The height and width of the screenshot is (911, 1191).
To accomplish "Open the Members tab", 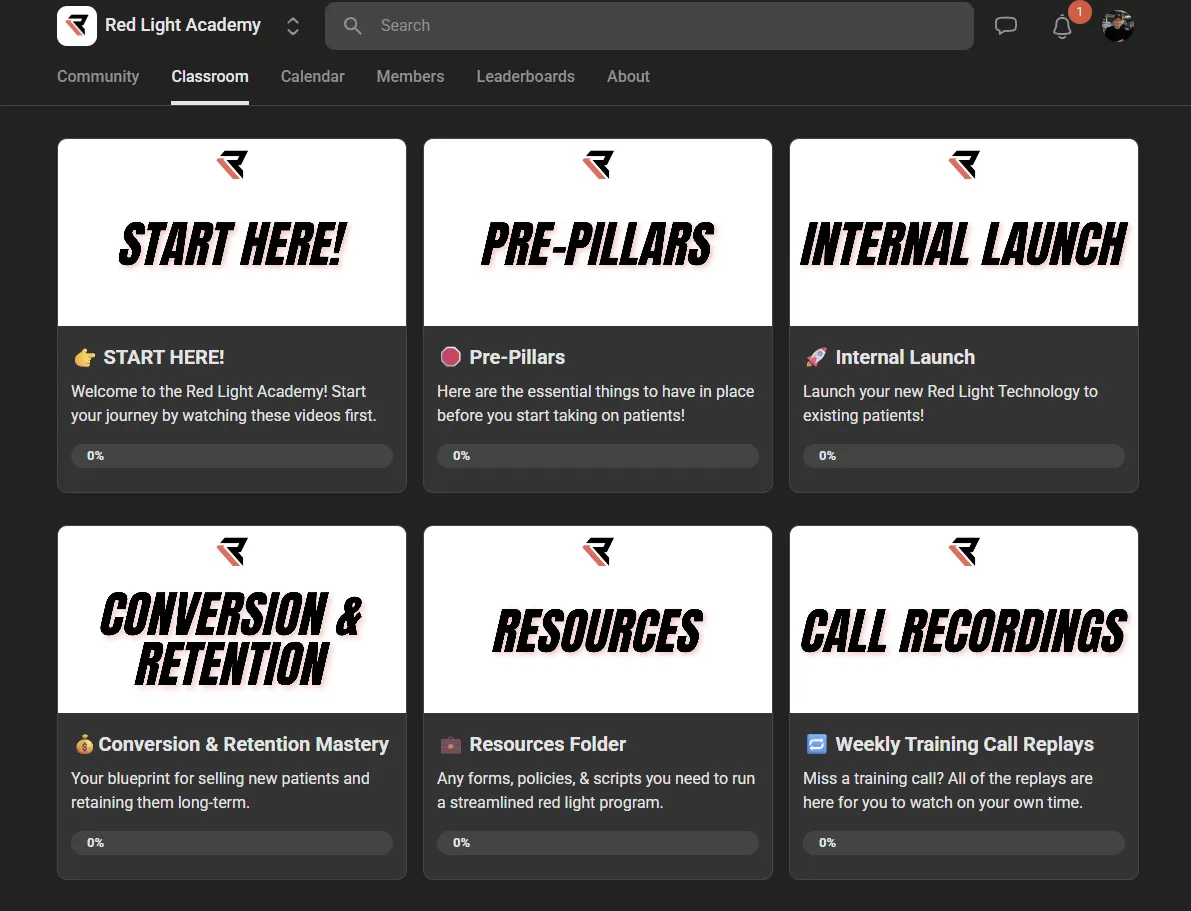I will 410,77.
